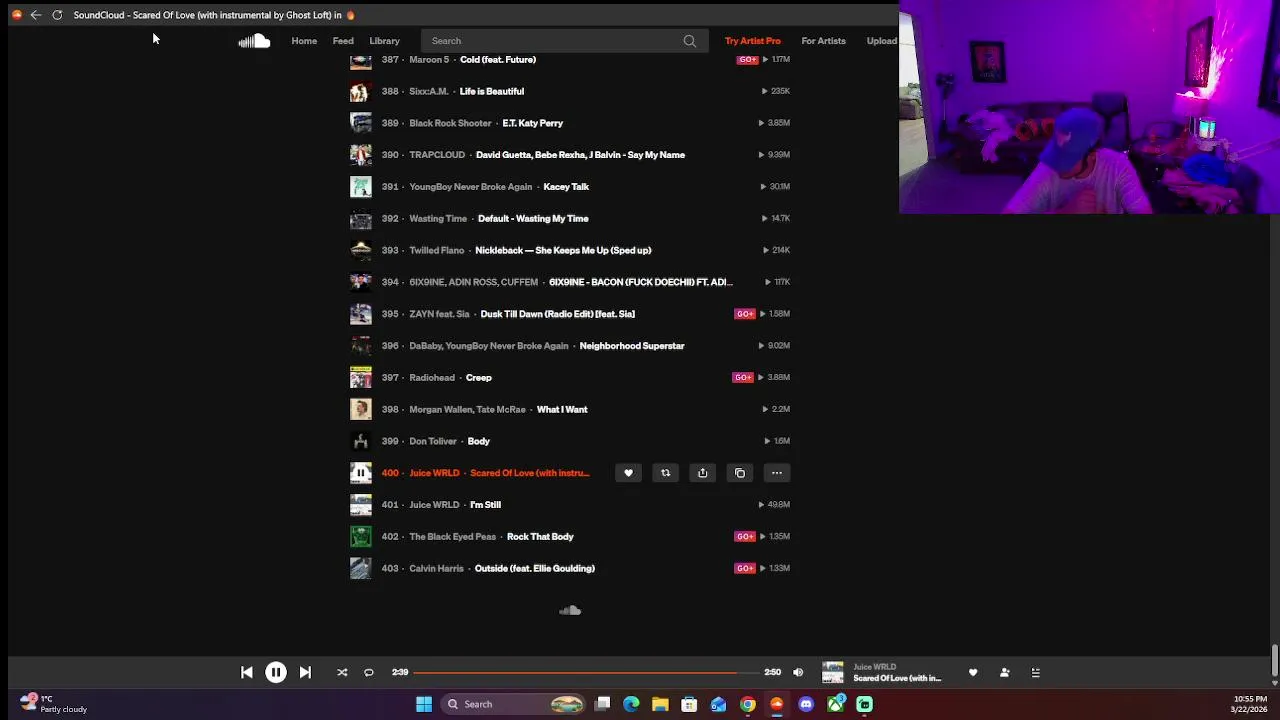1280x720 pixels.
Task: Click the GO+ badge on Creep row
Action: coord(743,377)
